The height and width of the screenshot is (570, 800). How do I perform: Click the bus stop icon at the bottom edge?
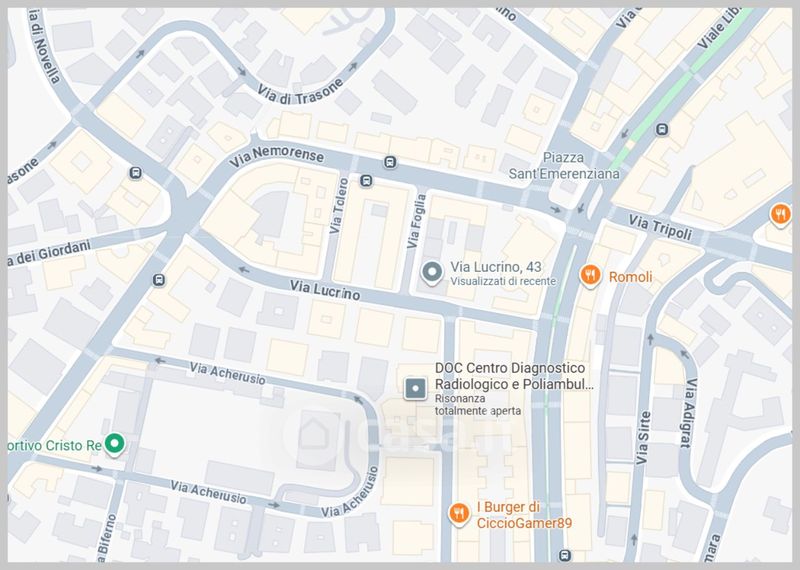click(x=564, y=555)
